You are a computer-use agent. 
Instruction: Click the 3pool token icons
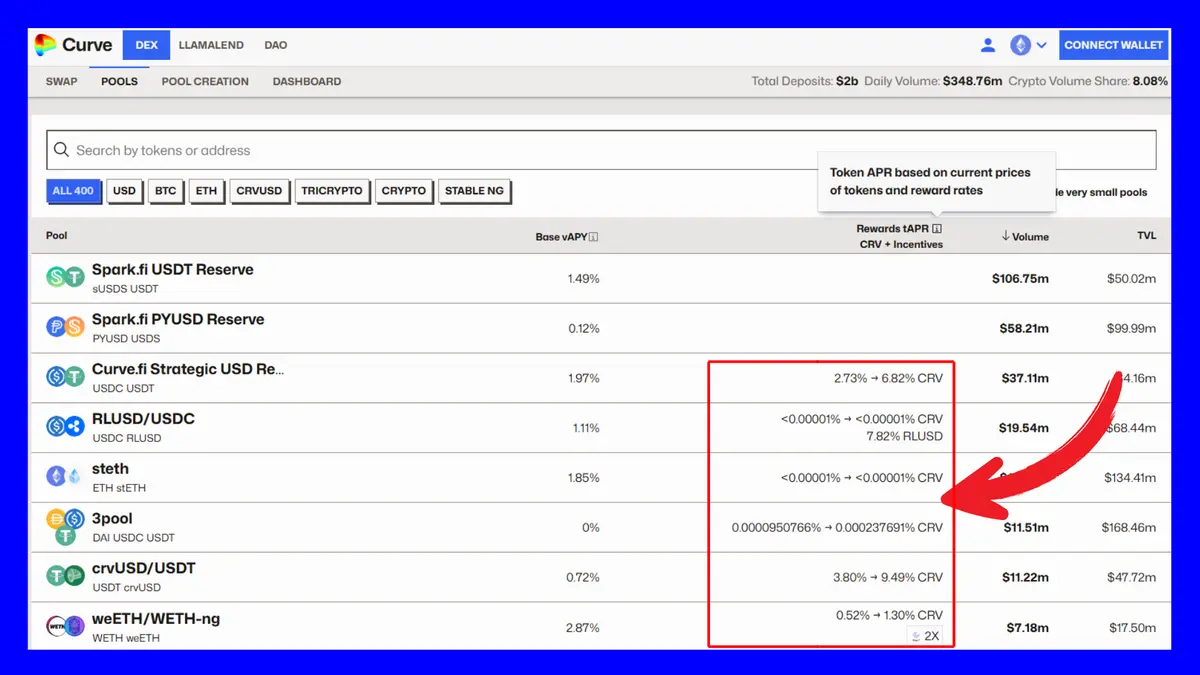[66, 527]
